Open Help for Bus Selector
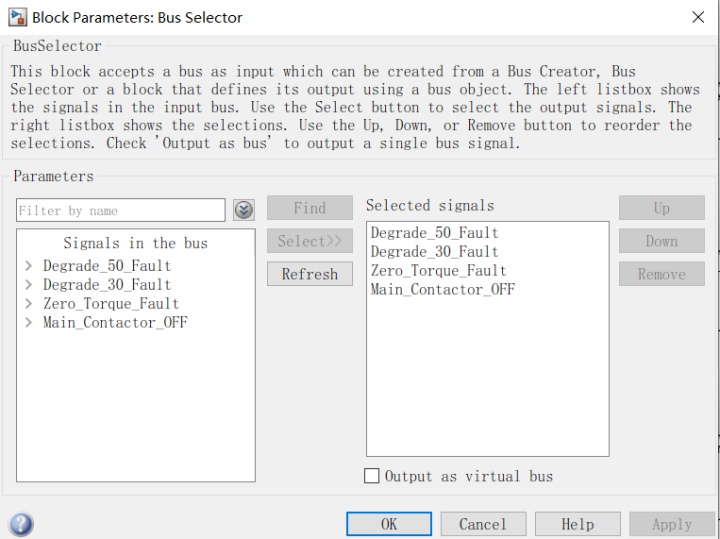The image size is (720, 539). click(x=577, y=524)
